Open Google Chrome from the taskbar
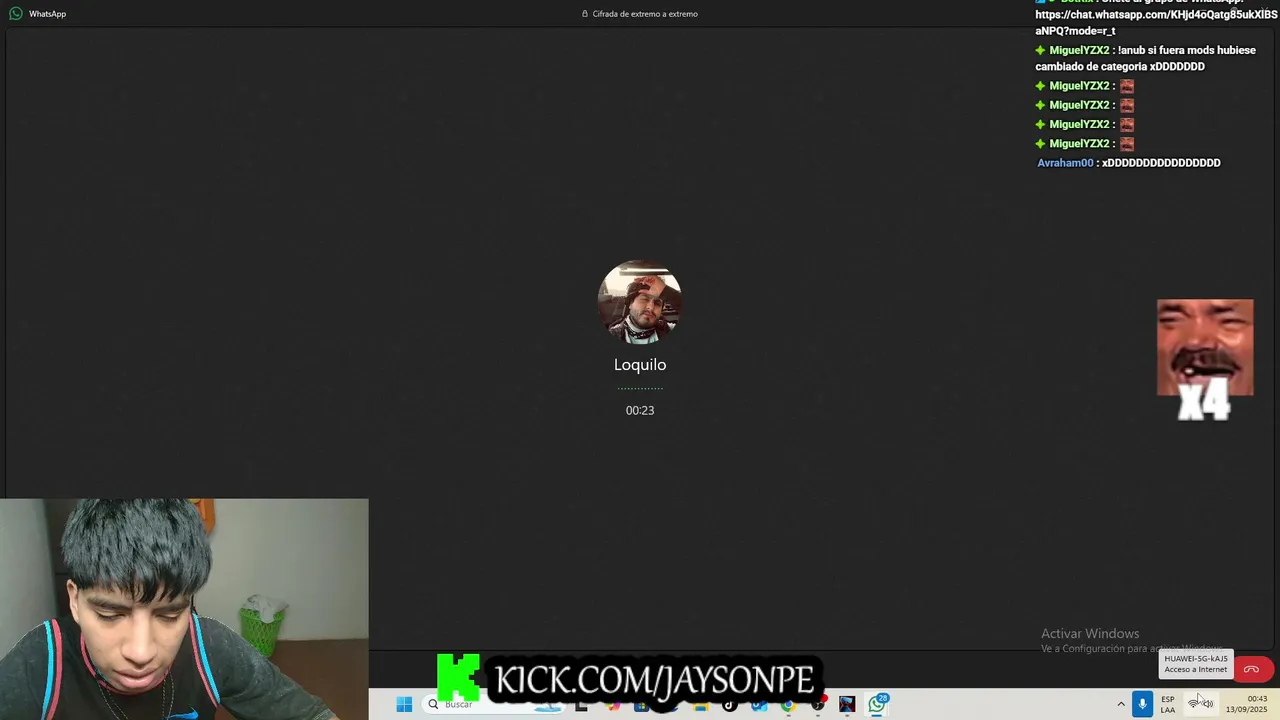This screenshot has width=1280, height=720. pyautogui.click(x=788, y=704)
